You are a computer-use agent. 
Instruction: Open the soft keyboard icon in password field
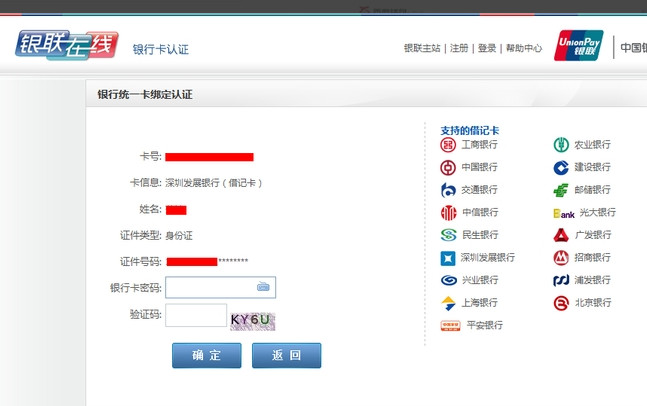(x=263, y=287)
